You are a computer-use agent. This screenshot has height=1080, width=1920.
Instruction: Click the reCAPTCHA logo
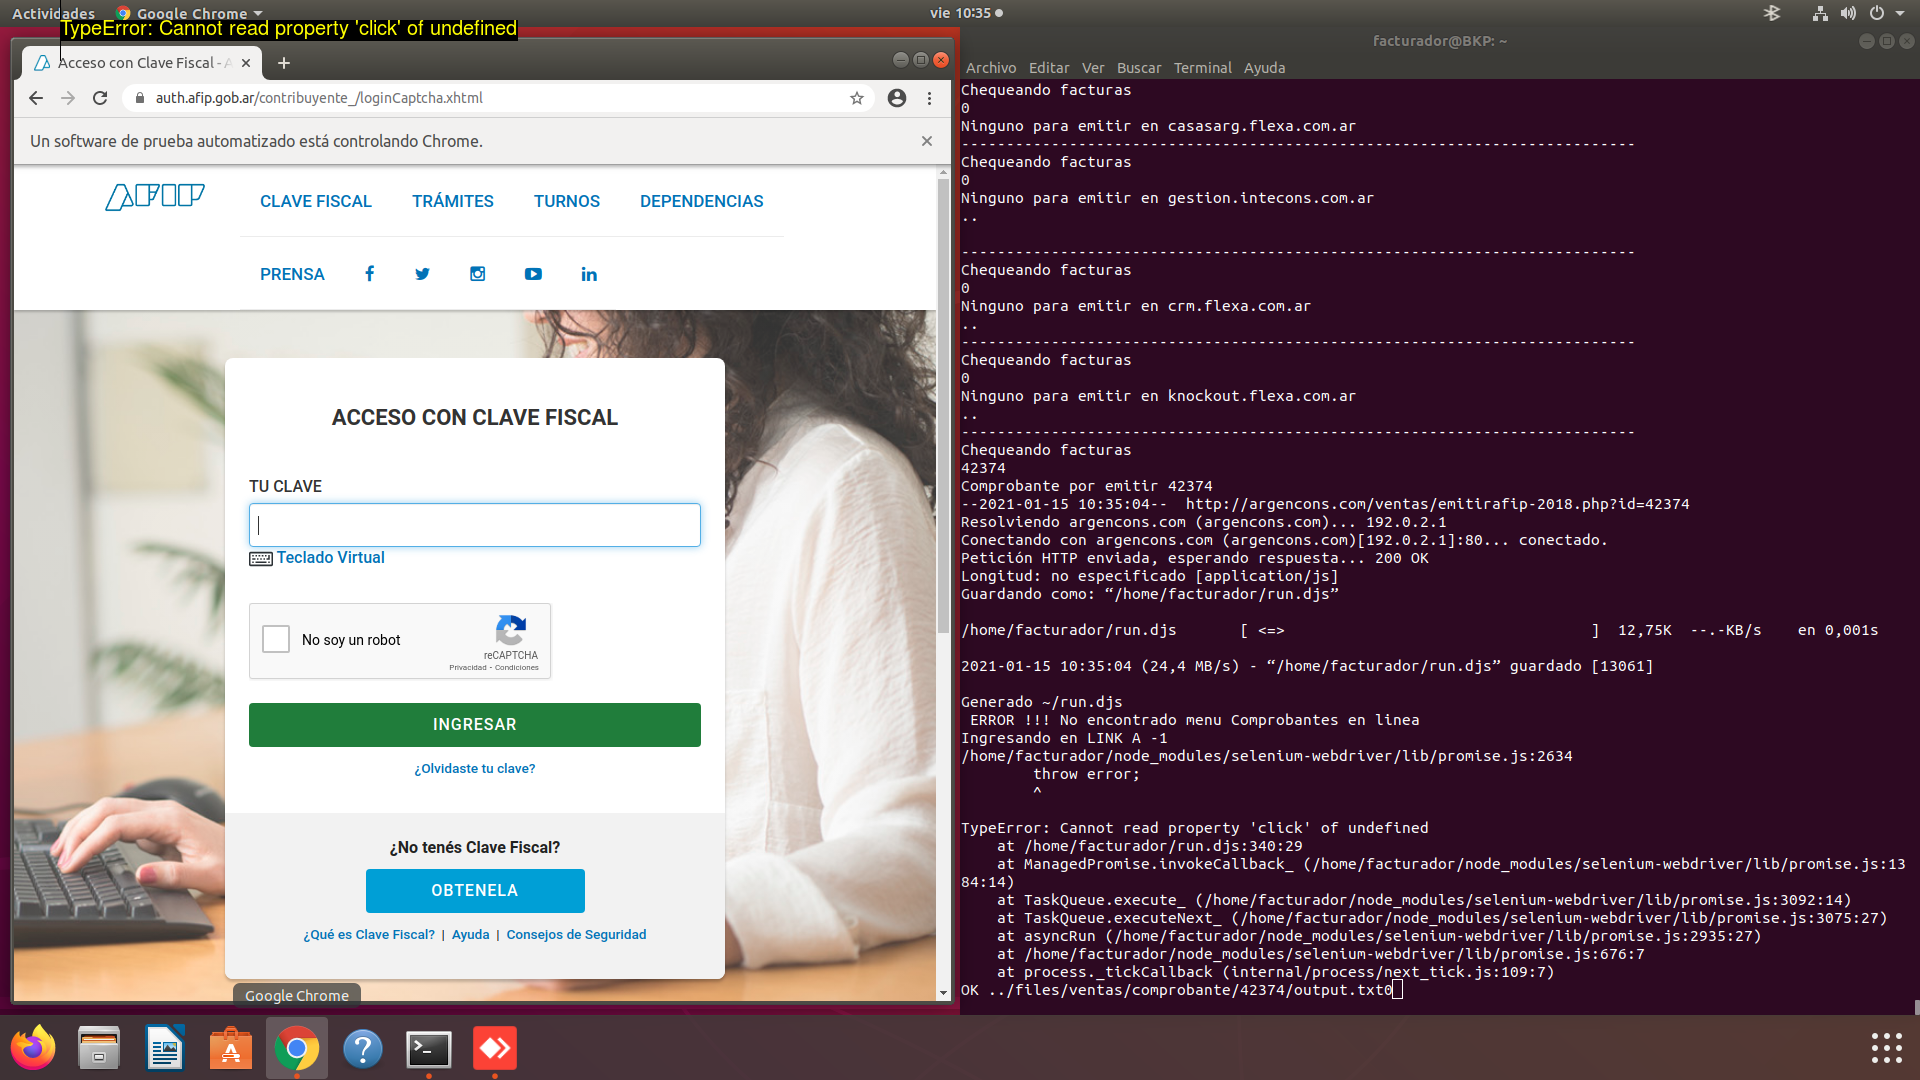point(511,630)
